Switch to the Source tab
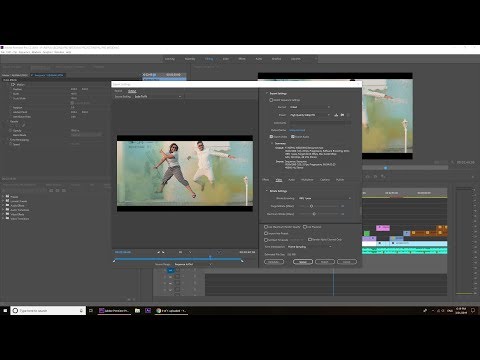 [118, 91]
